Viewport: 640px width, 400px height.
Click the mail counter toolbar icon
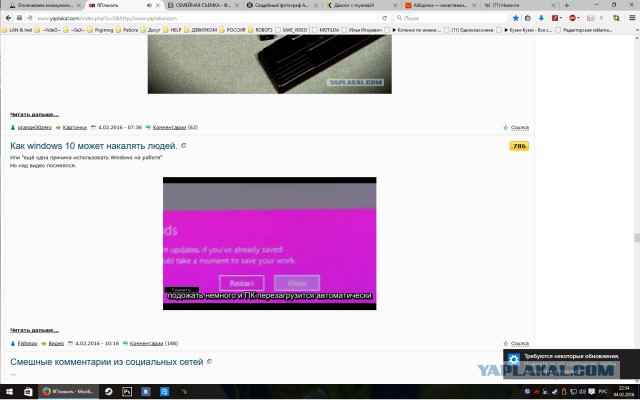(x=591, y=18)
